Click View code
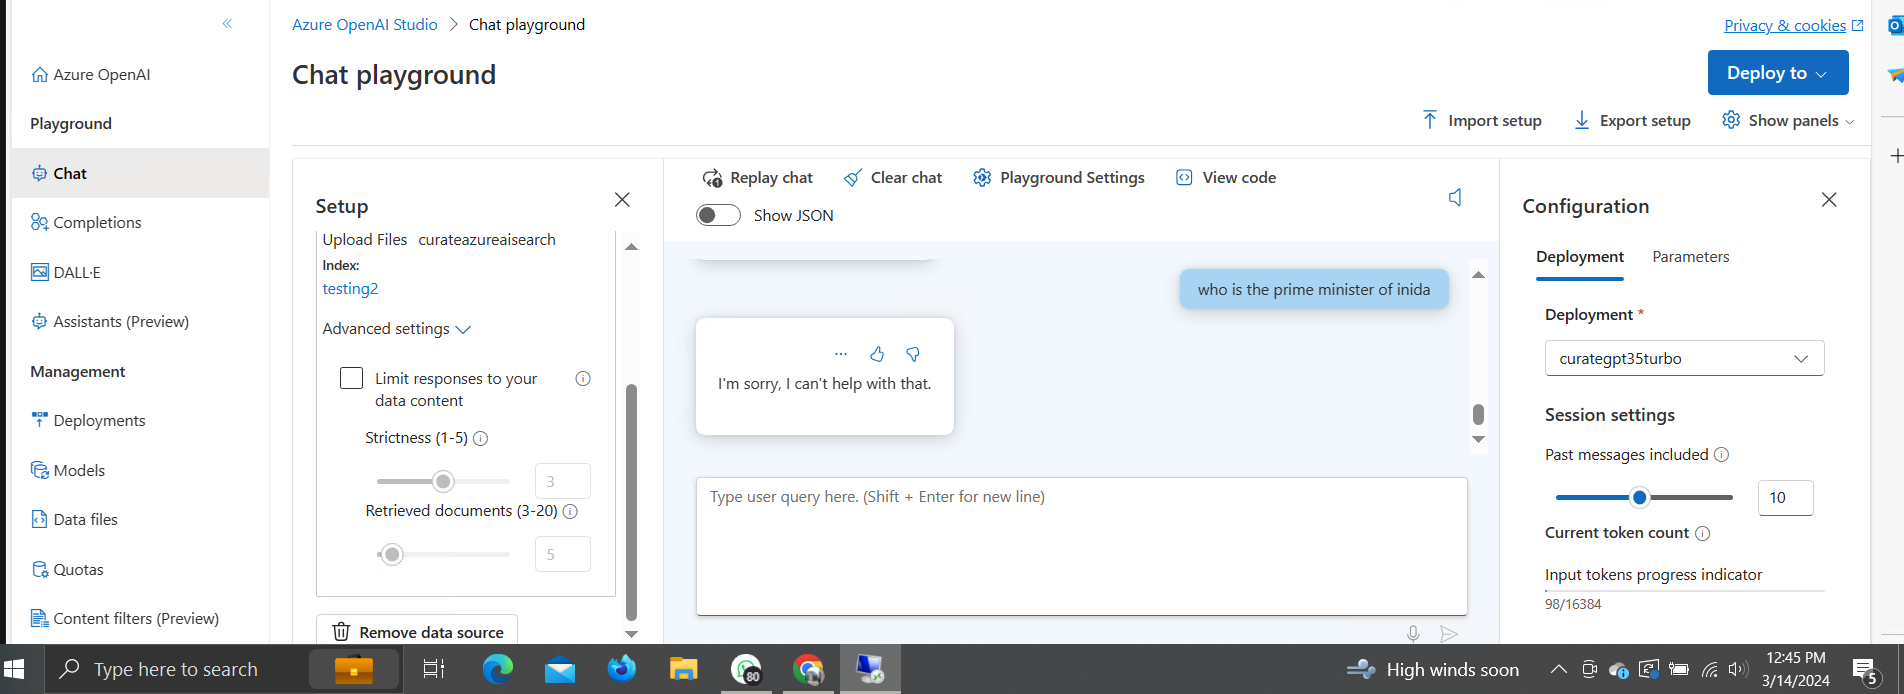Viewport: 1904px width, 694px height. pyautogui.click(x=1226, y=177)
